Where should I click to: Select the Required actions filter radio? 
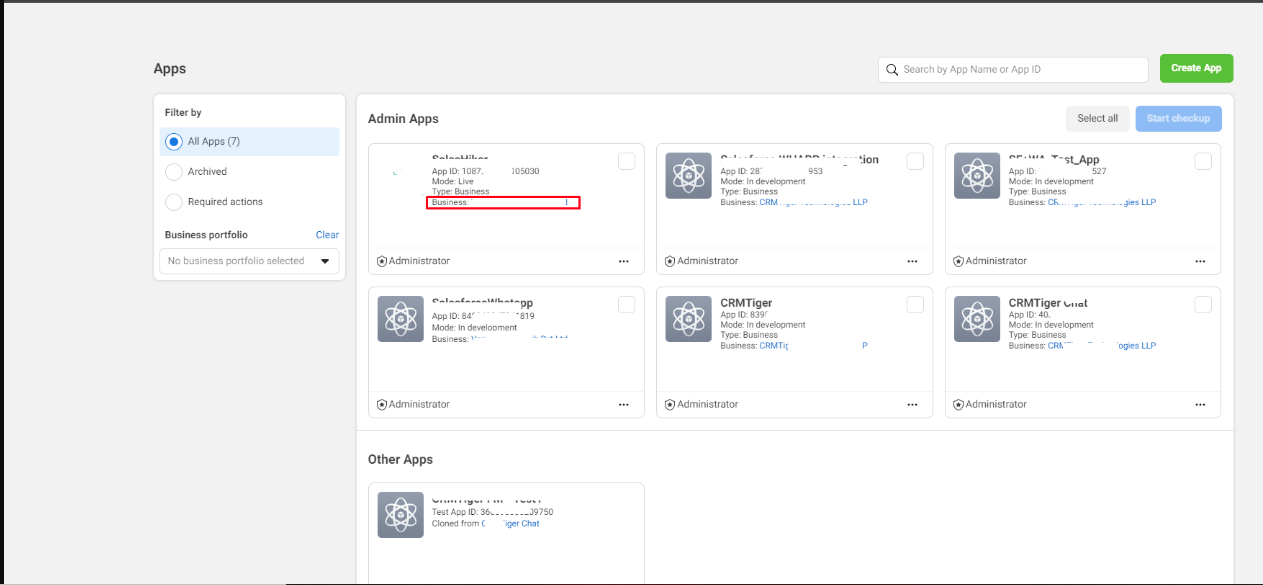pos(174,202)
